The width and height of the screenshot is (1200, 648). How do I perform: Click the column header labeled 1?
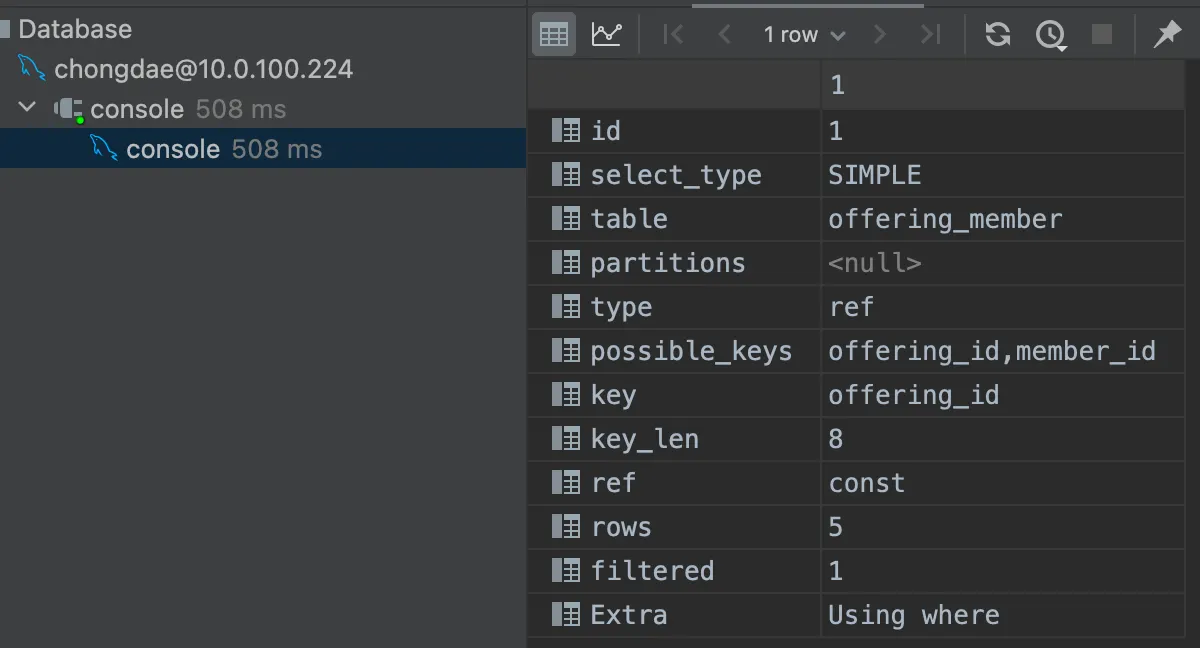coord(1000,85)
